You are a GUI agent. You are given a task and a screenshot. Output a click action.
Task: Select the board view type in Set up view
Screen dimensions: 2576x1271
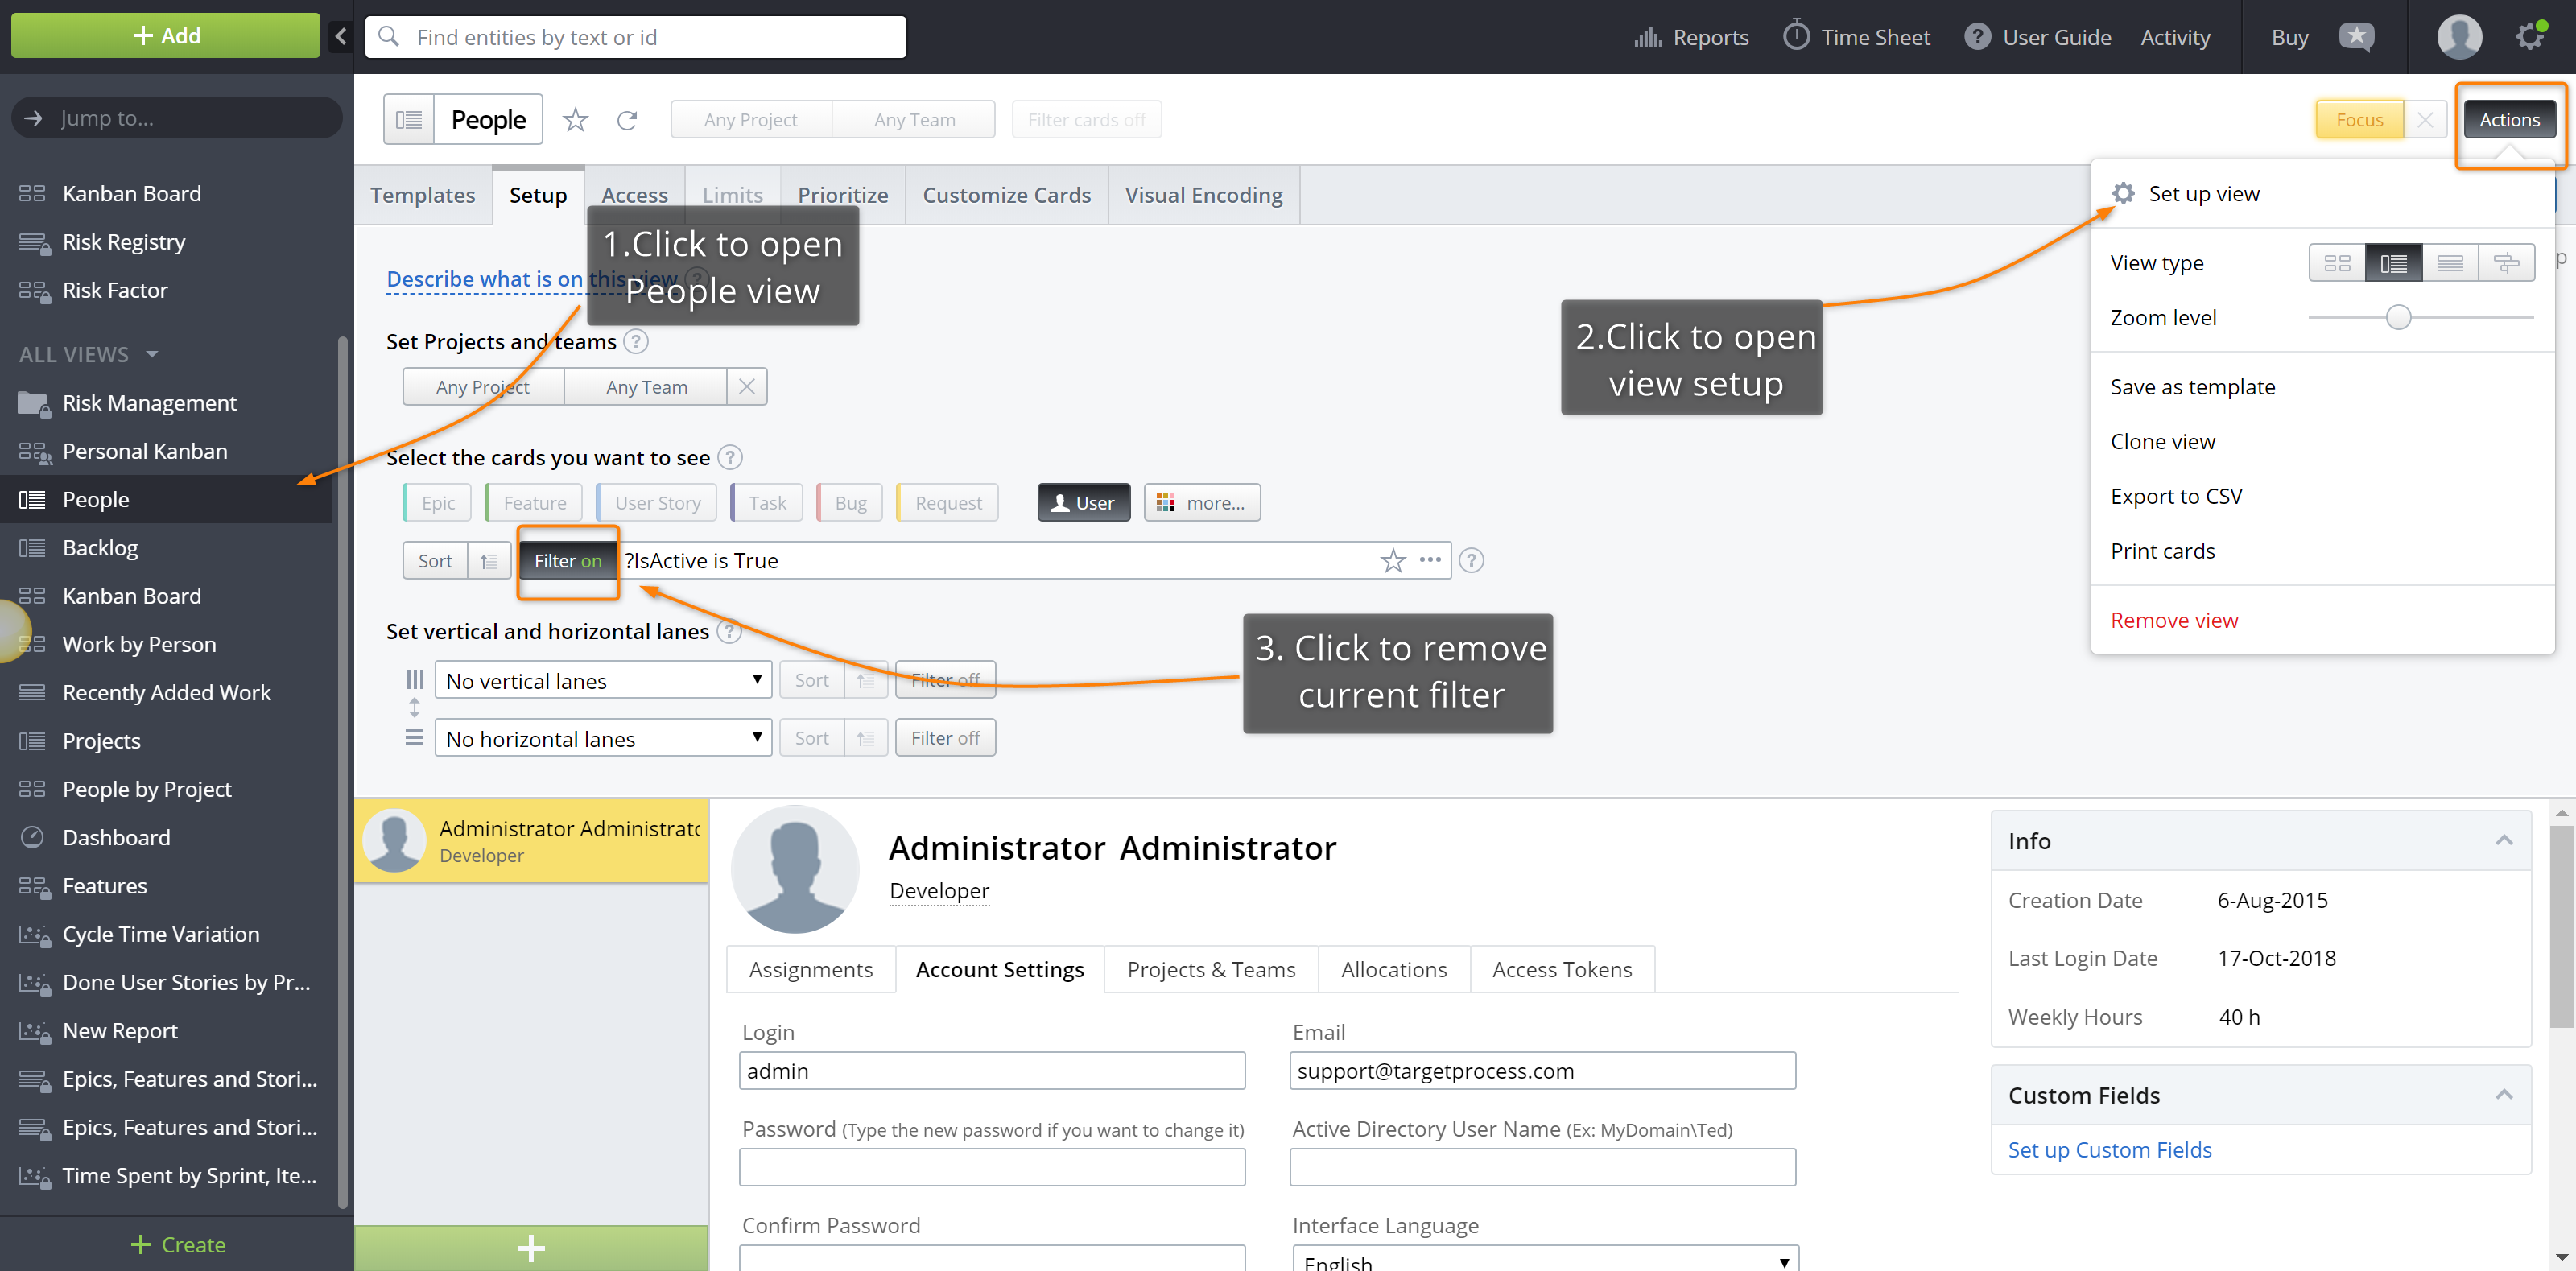(x=2337, y=262)
